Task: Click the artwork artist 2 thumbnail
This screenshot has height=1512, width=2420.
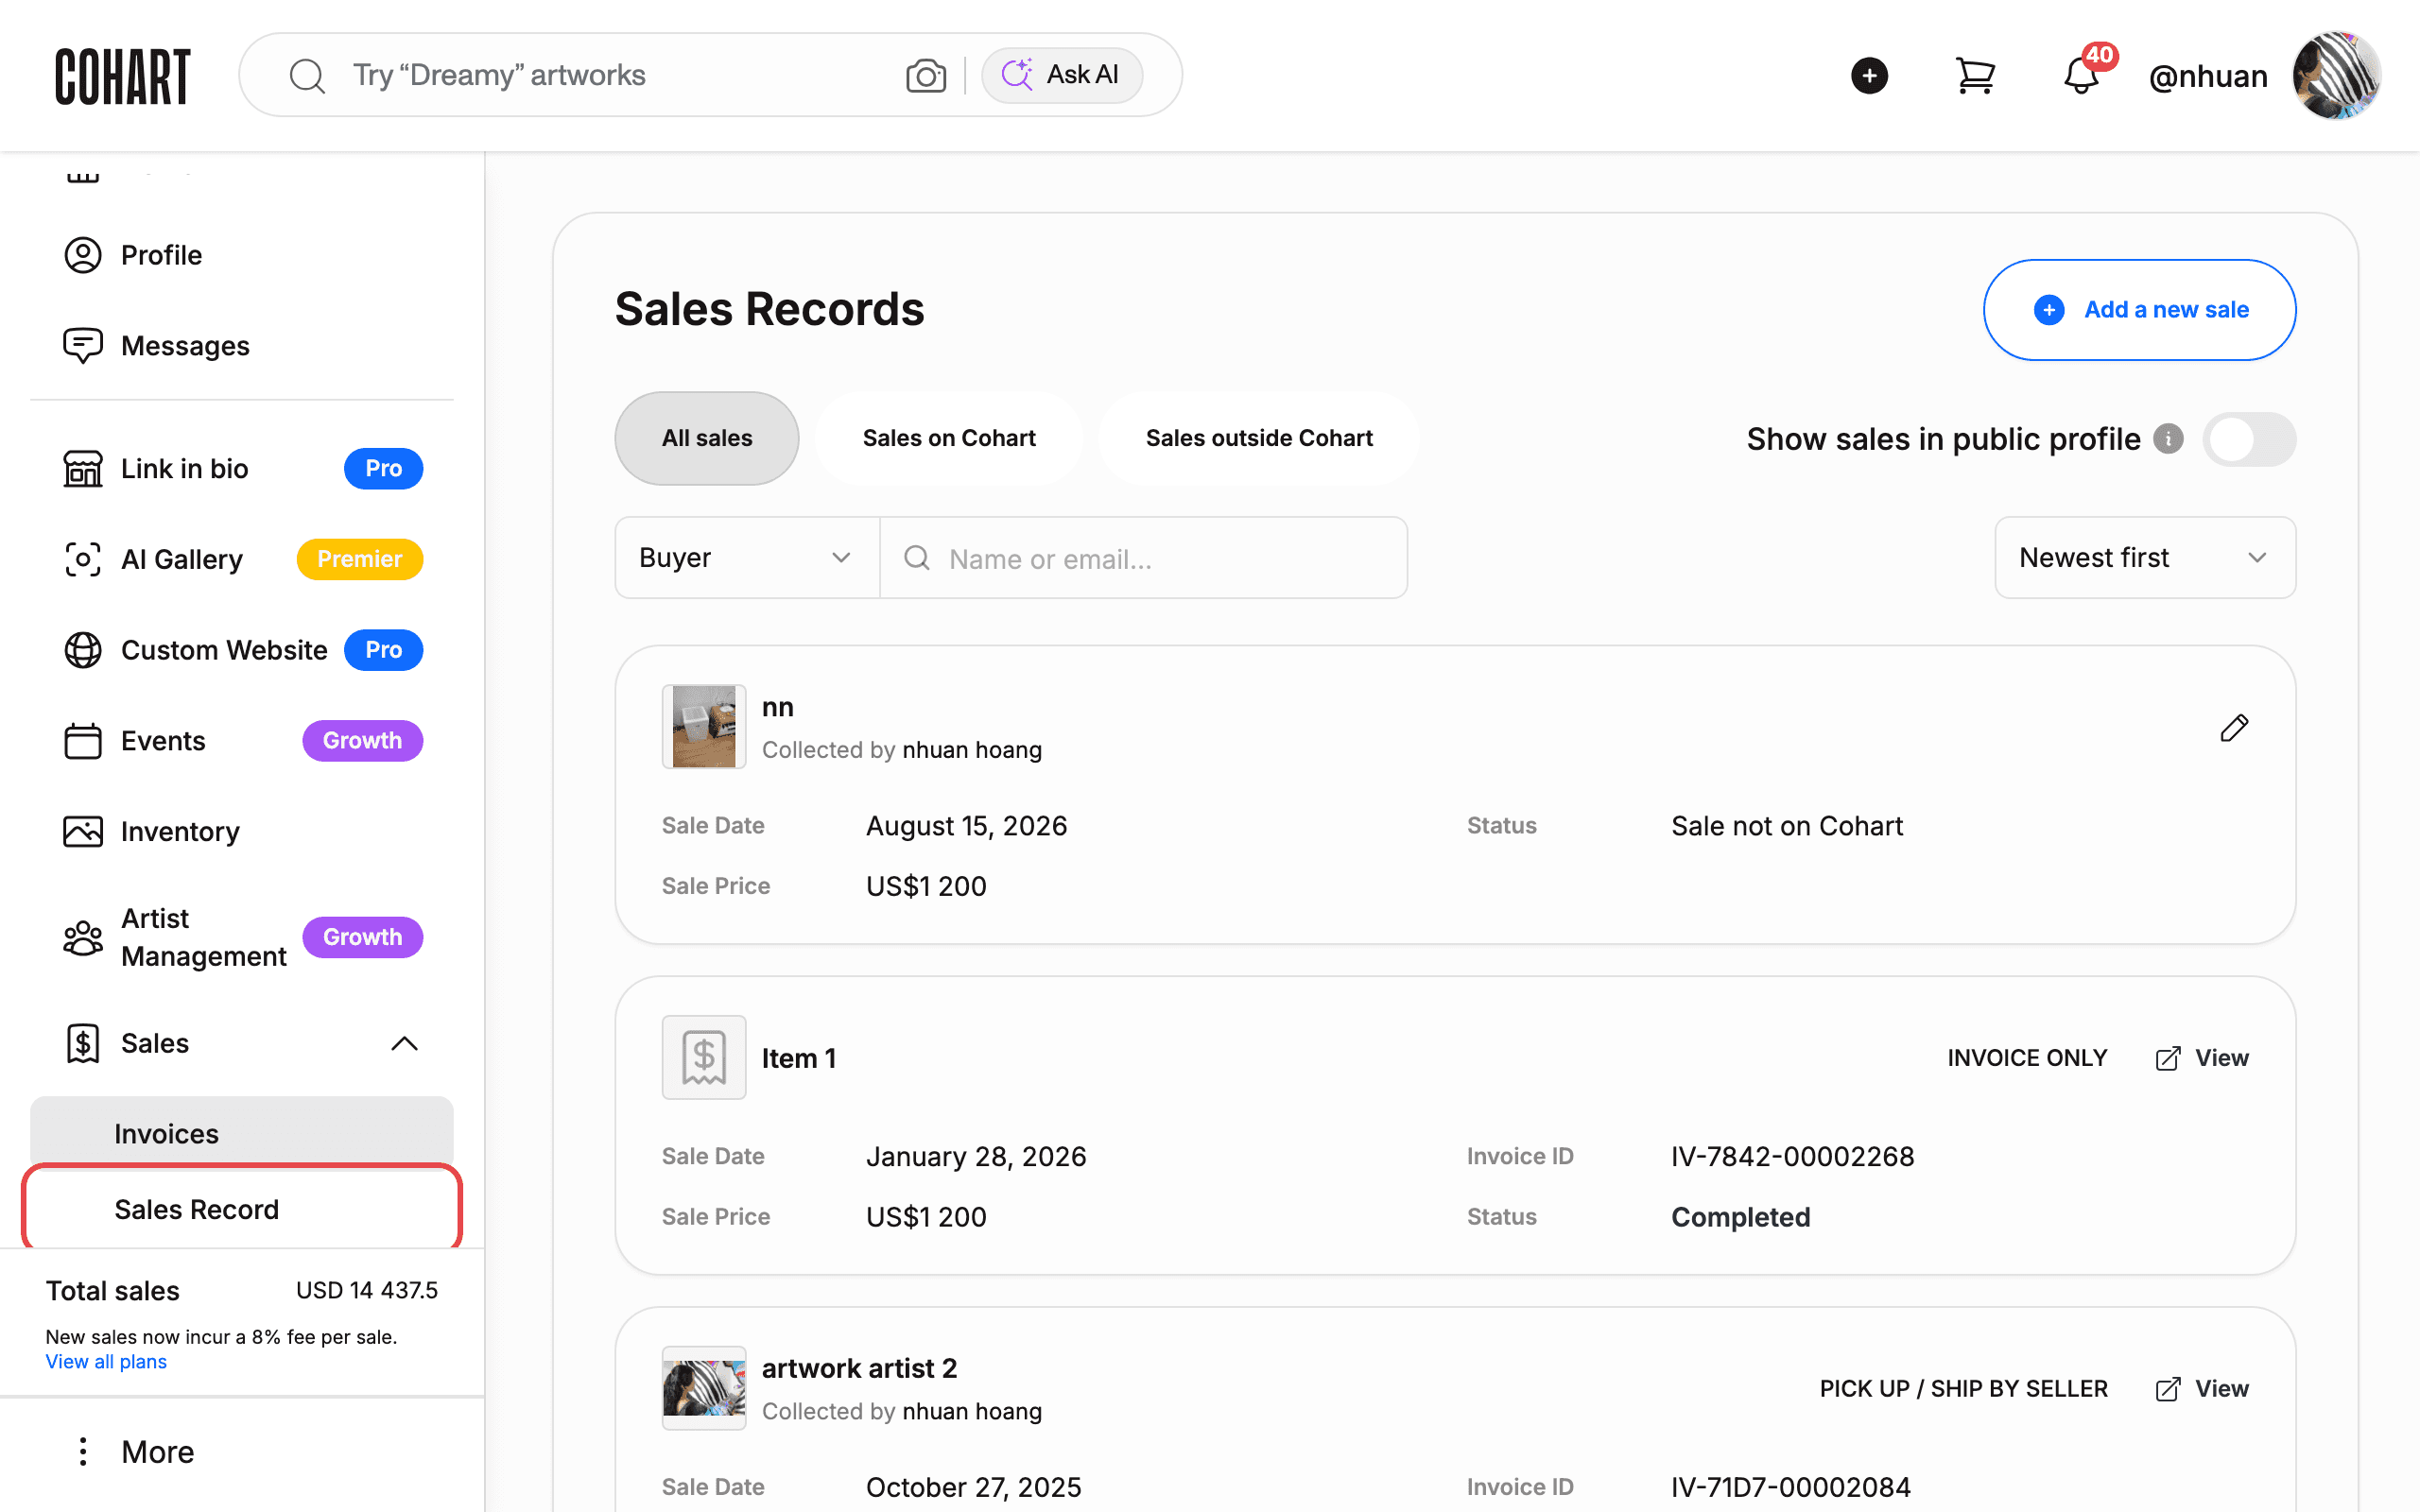Action: point(704,1389)
